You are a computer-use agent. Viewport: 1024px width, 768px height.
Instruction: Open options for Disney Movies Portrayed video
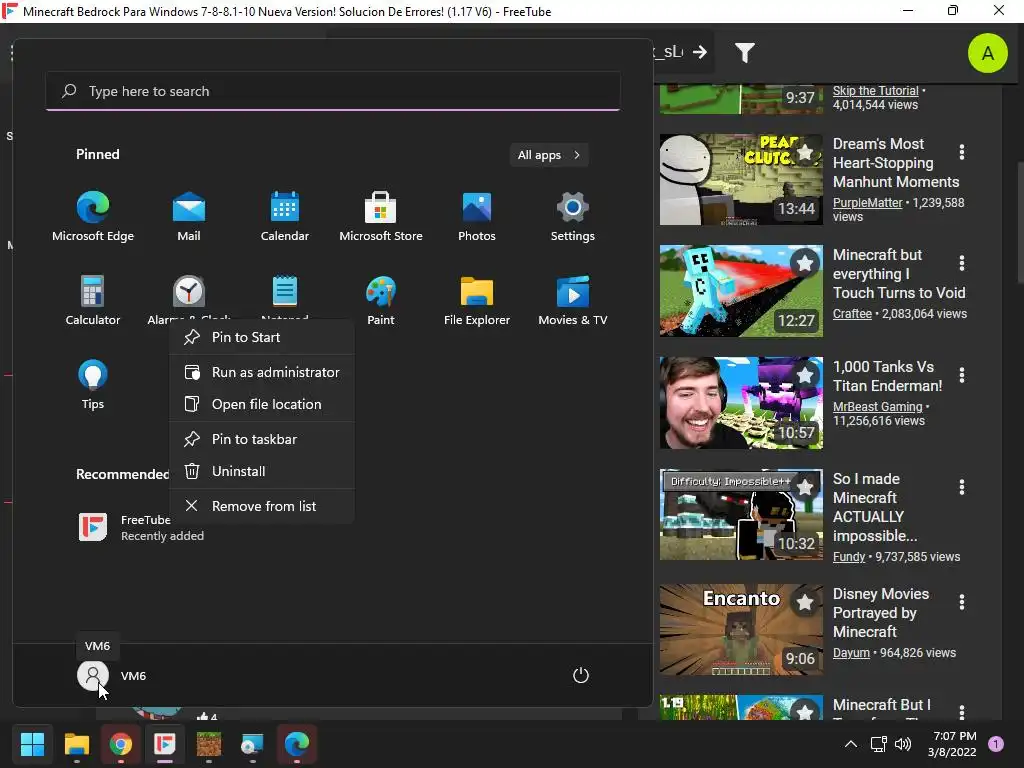pyautogui.click(x=961, y=602)
